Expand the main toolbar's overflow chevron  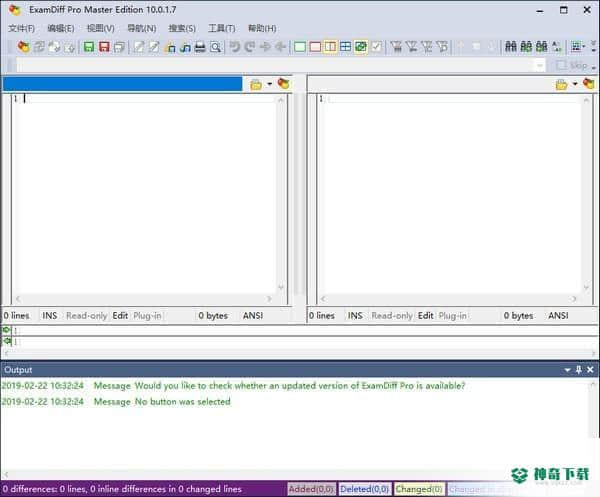[593, 47]
